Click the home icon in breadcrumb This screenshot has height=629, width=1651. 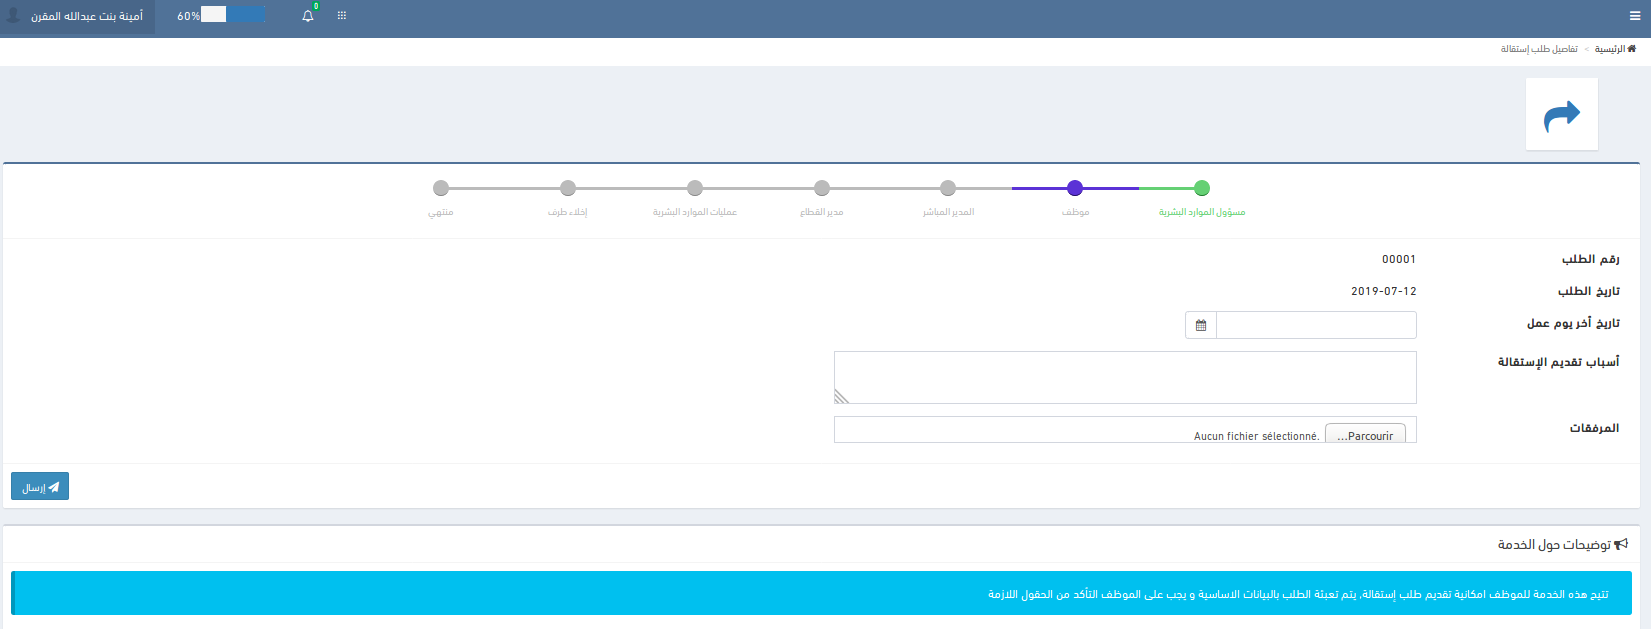point(1632,49)
